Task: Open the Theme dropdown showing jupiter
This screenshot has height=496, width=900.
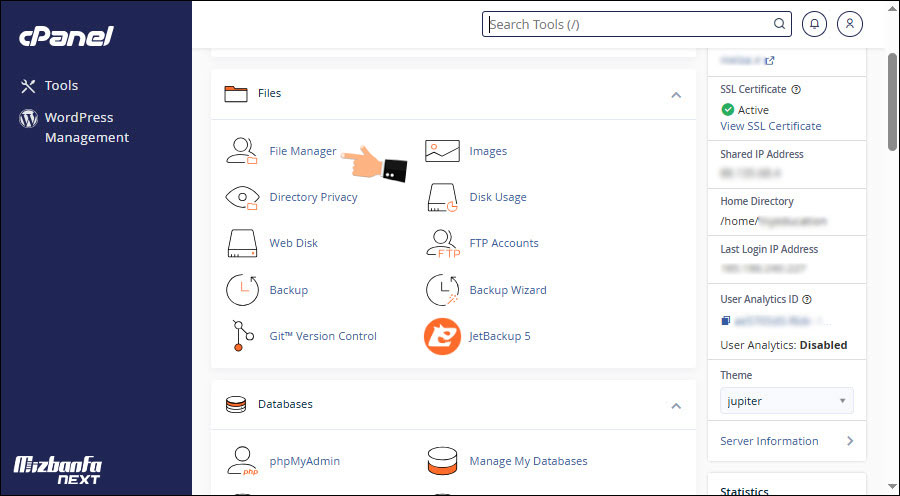Action: point(786,401)
